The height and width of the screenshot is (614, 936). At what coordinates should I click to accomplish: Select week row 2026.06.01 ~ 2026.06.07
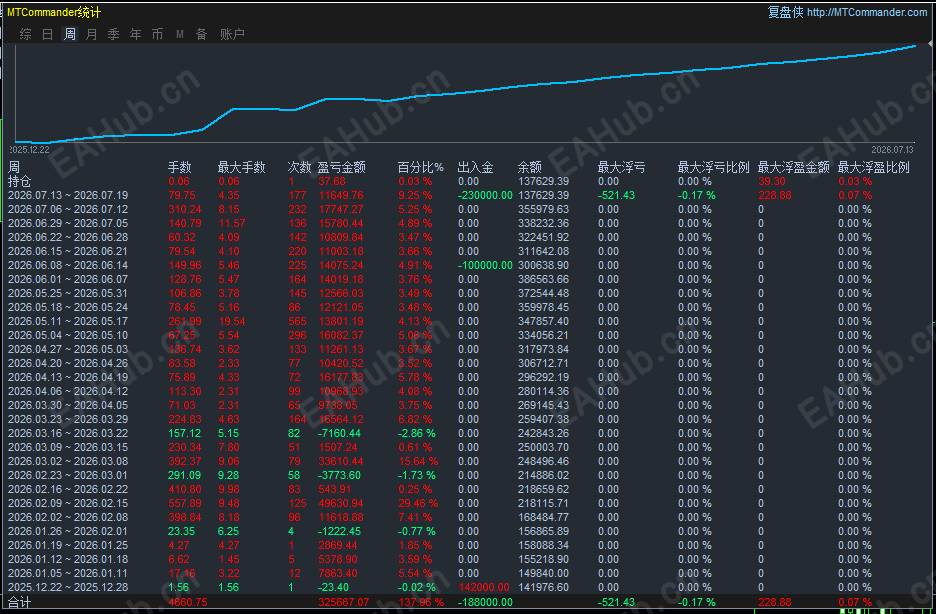[68, 279]
